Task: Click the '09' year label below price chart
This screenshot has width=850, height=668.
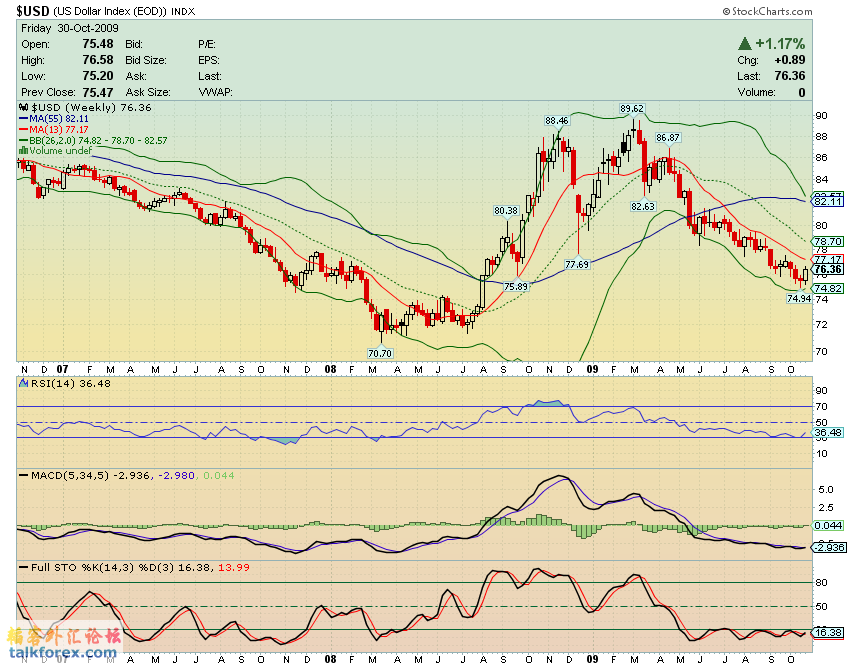Action: coord(593,370)
